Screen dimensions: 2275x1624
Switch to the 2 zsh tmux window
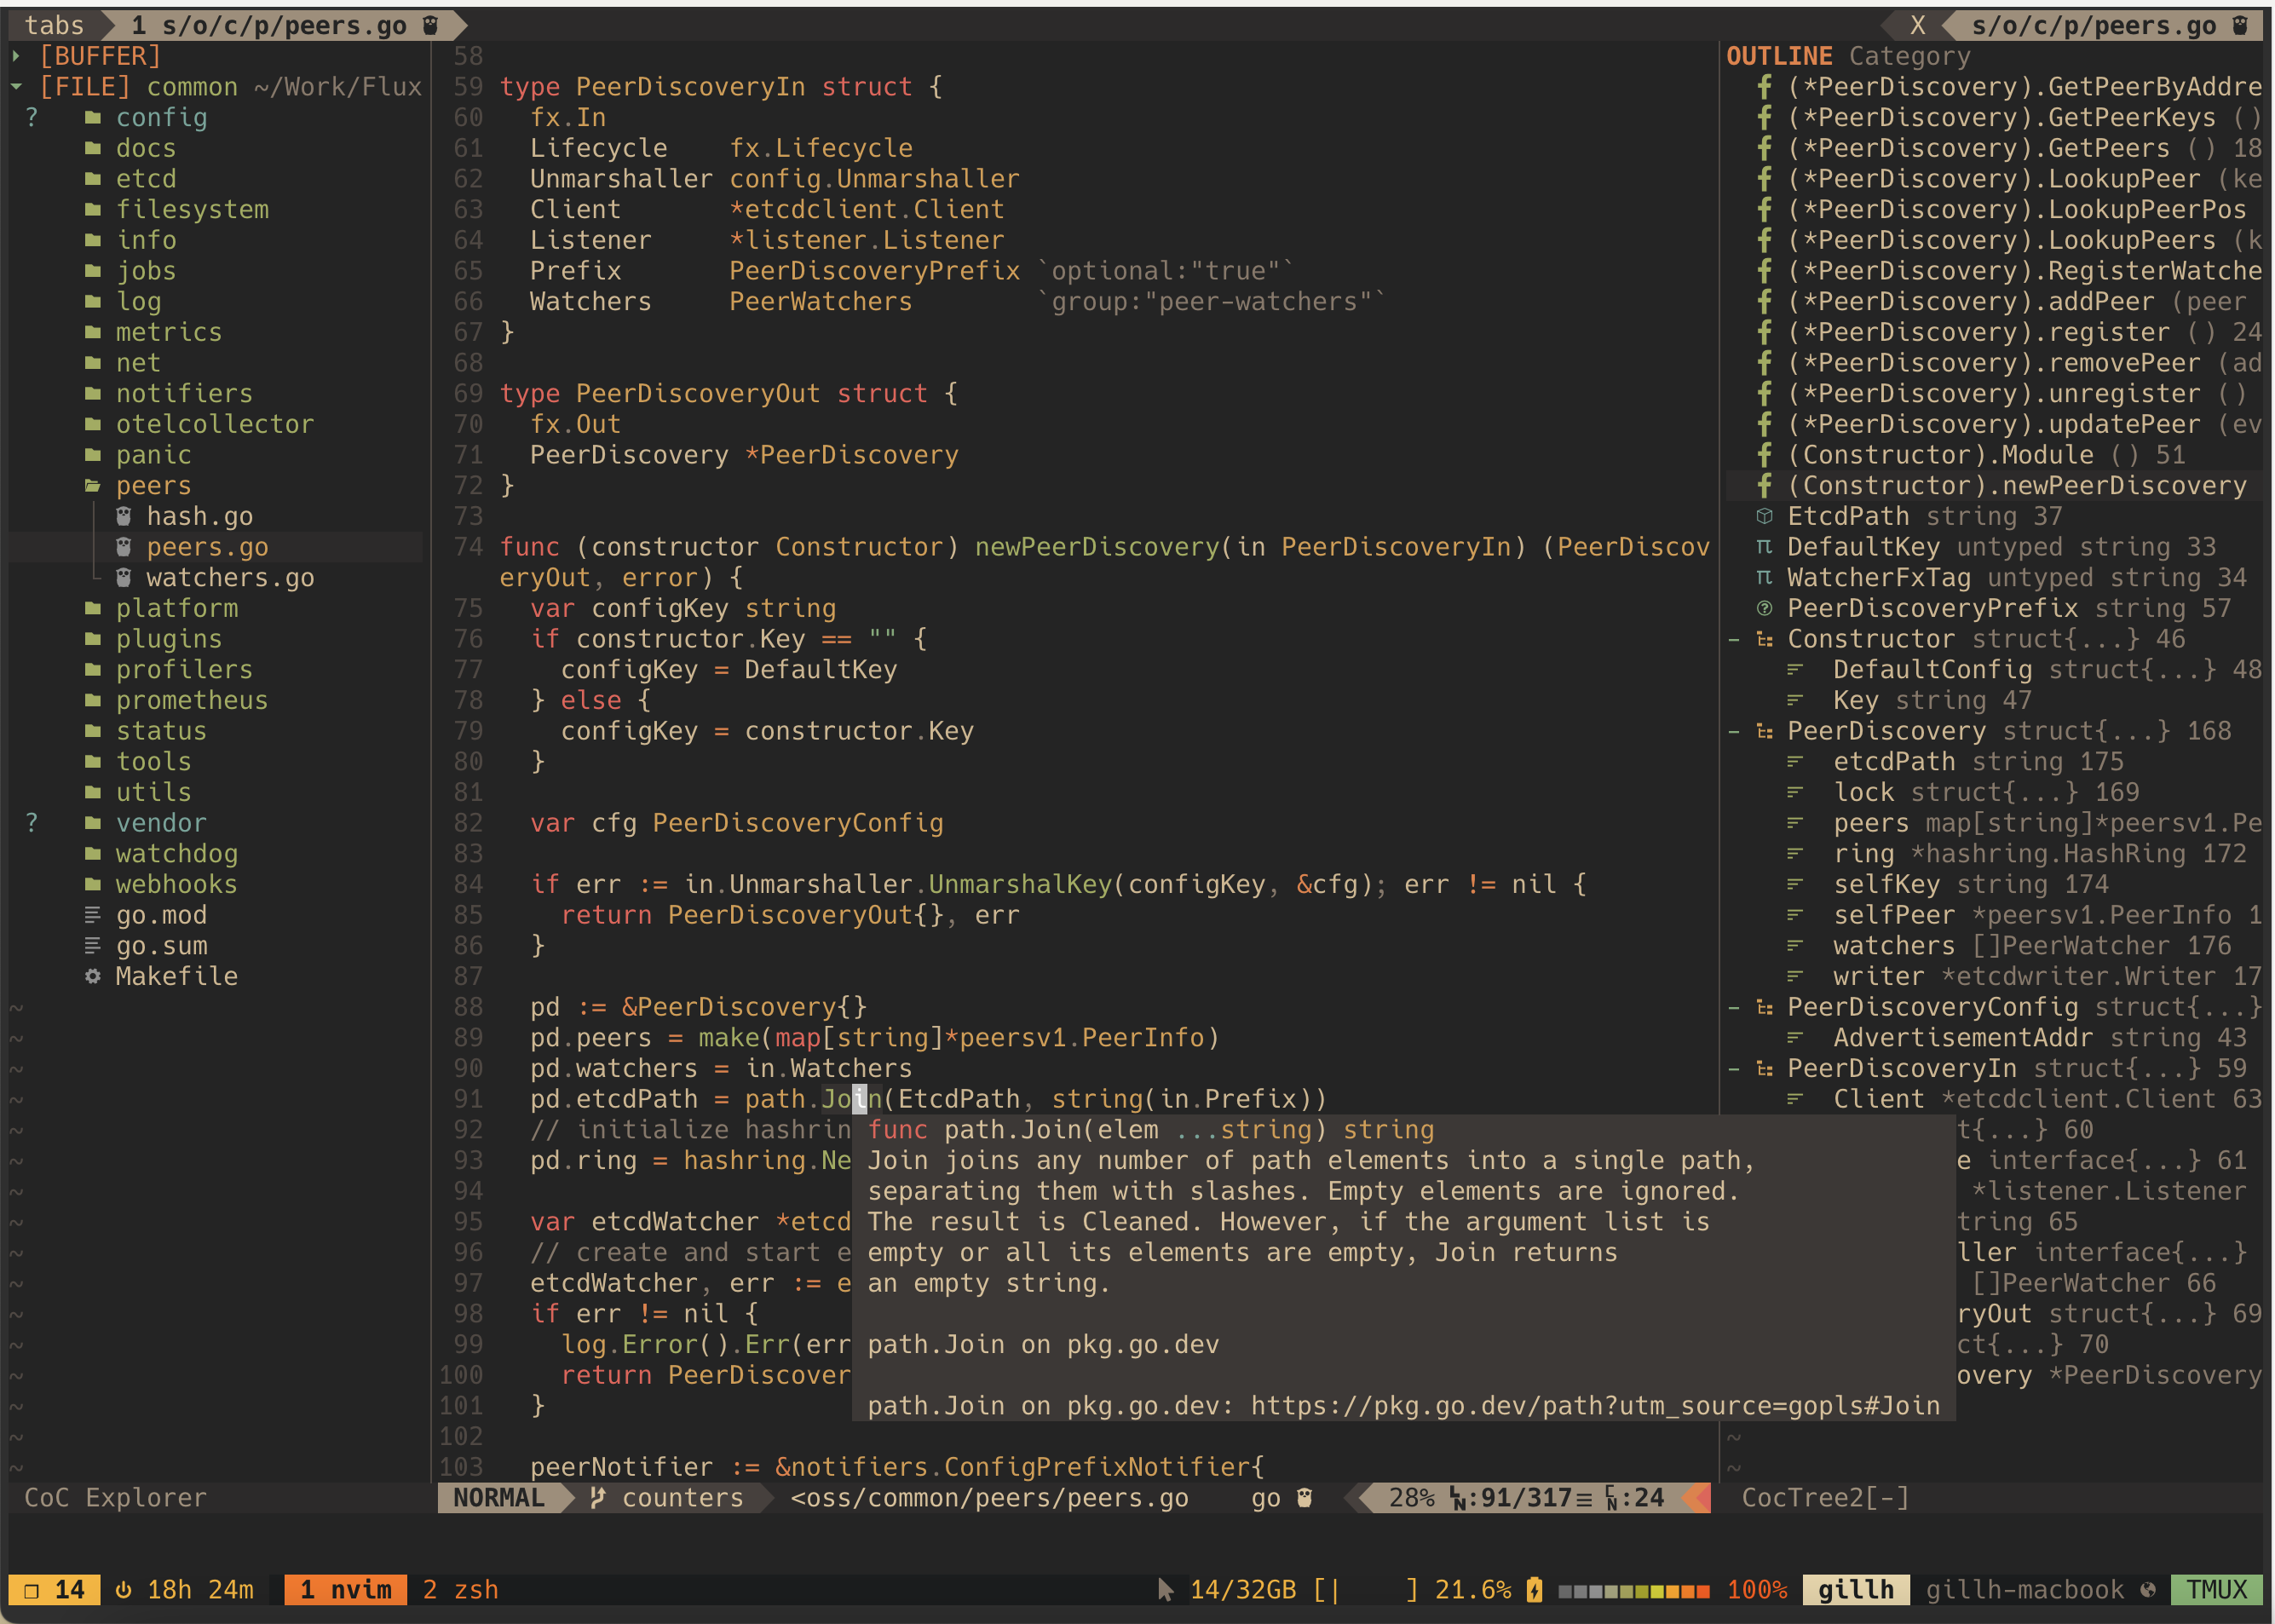pyautogui.click(x=460, y=1590)
